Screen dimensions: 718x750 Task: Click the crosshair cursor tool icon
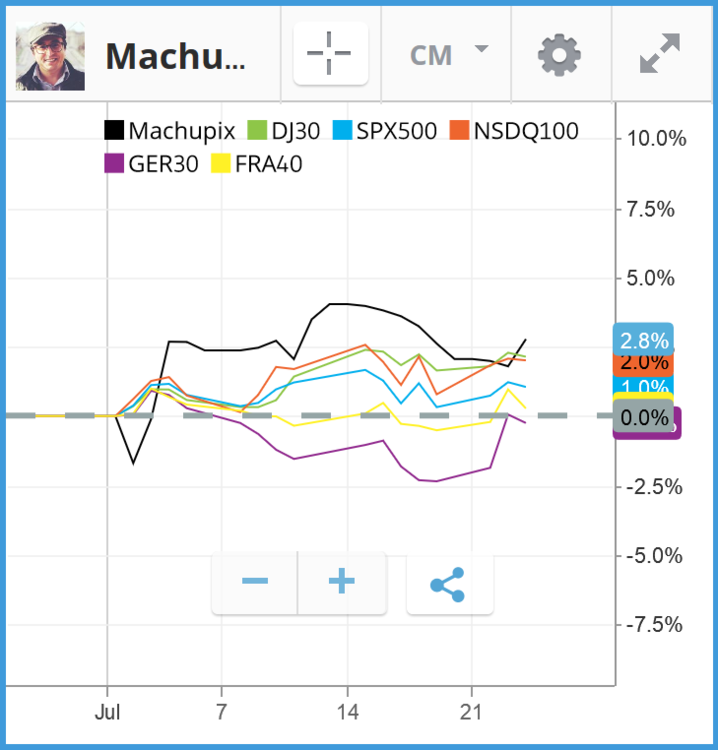tap(330, 54)
